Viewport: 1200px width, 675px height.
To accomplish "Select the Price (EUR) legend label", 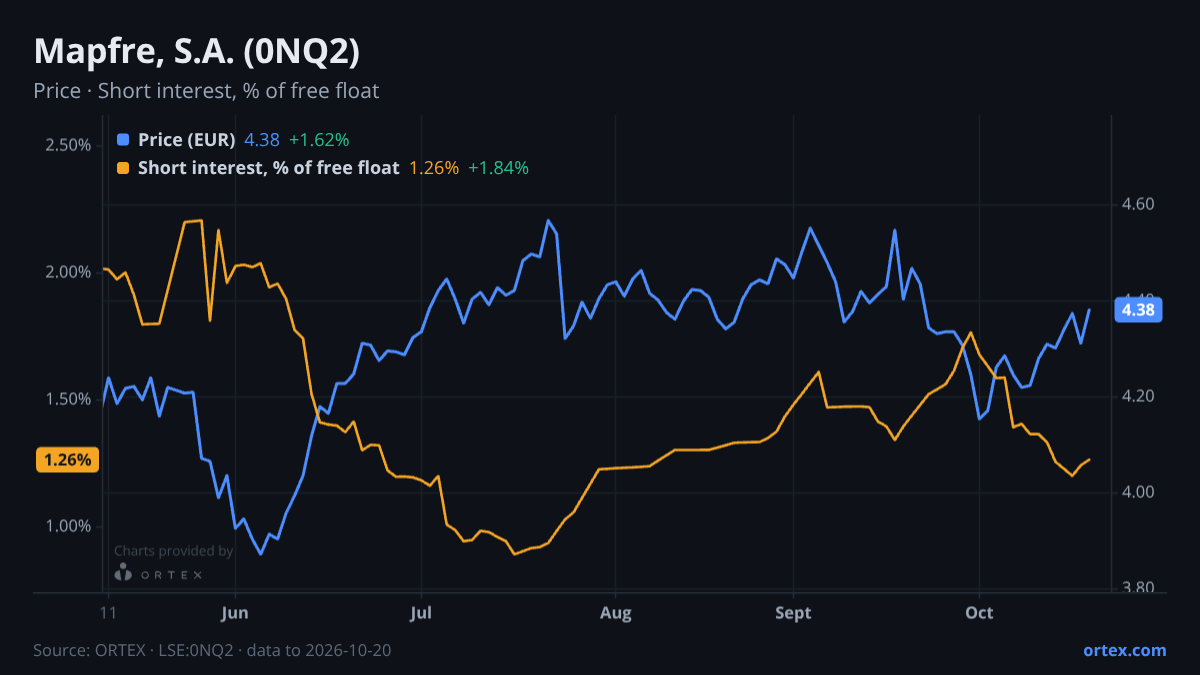I will pyautogui.click(x=187, y=140).
